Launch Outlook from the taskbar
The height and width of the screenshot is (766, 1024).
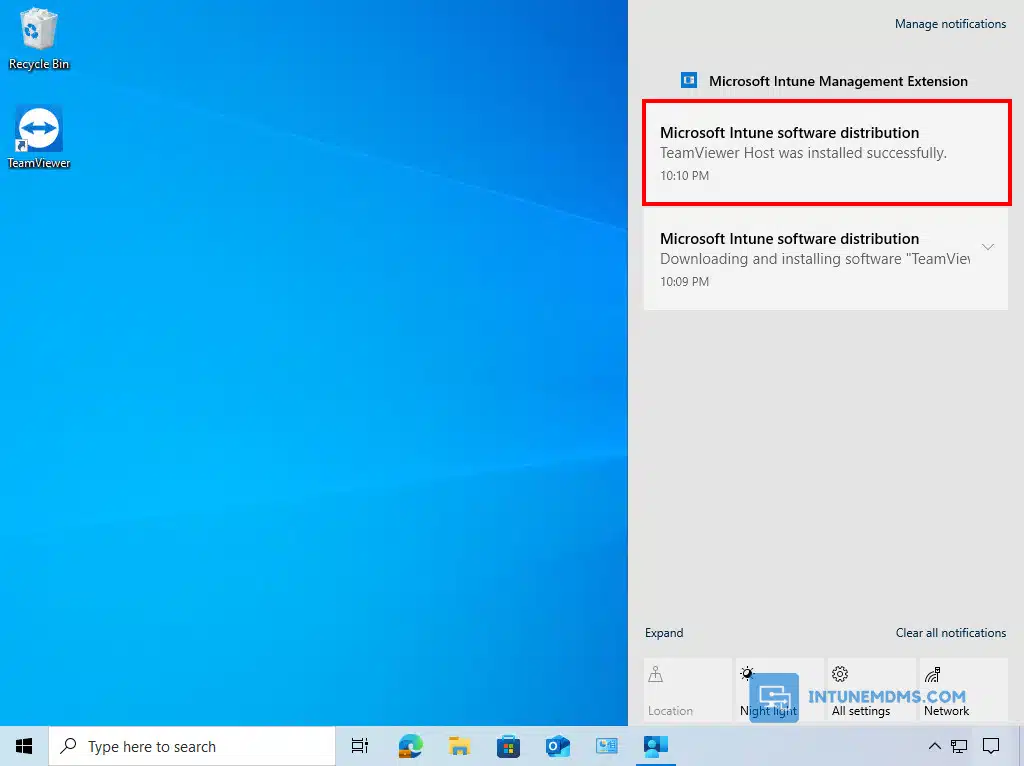558,746
